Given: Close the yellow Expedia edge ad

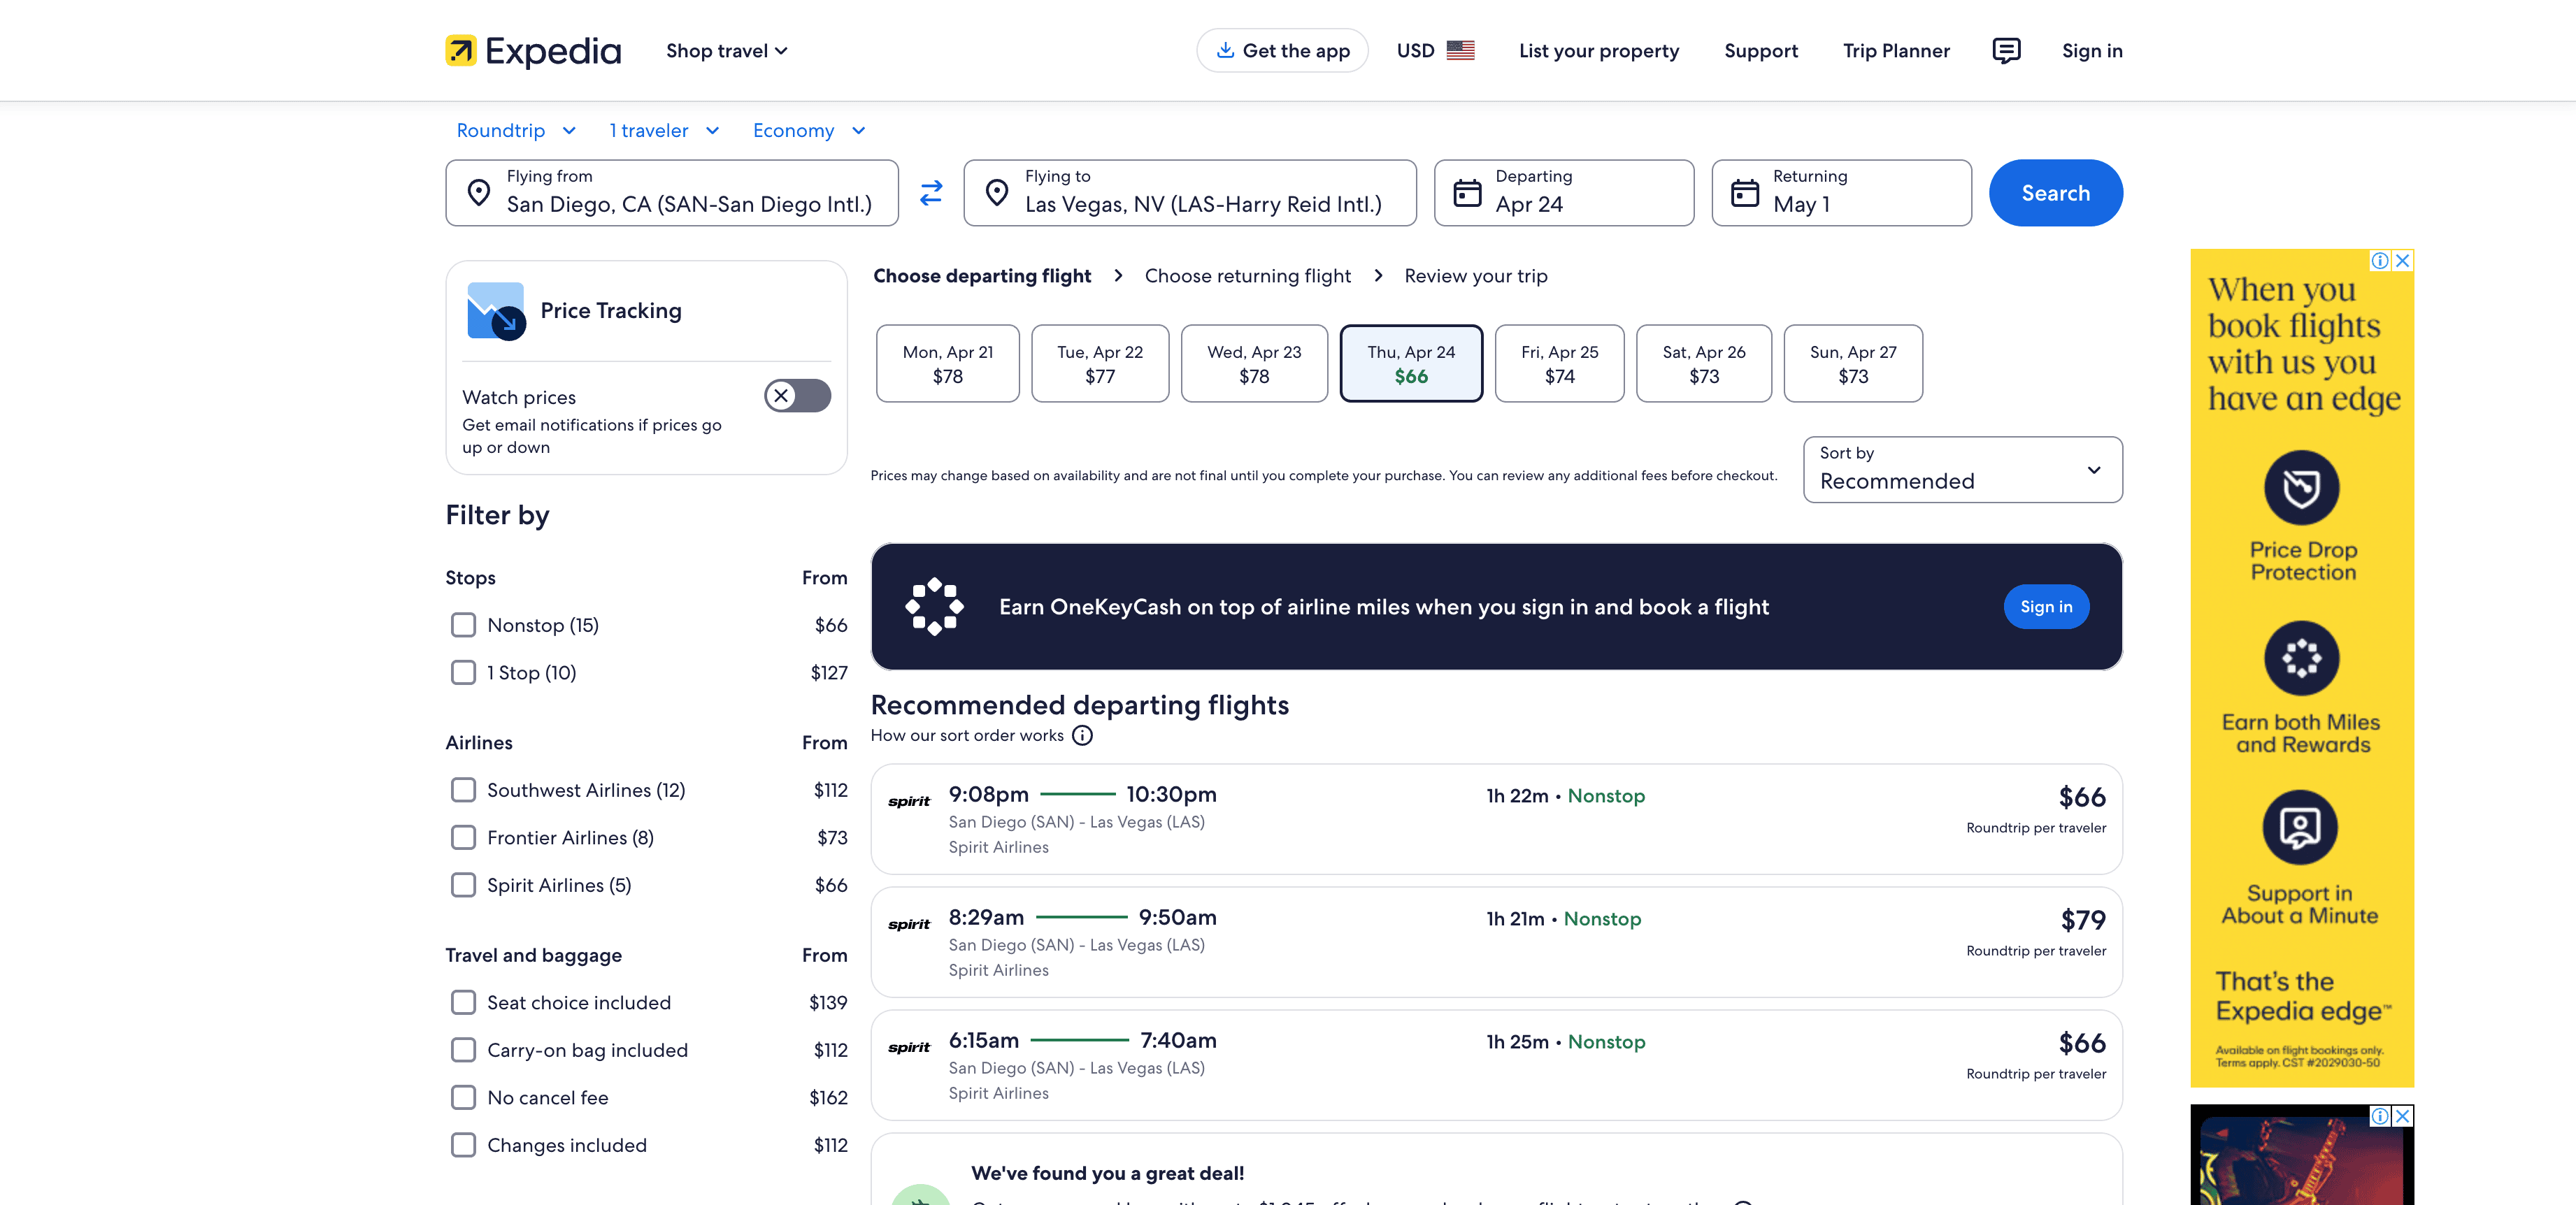Looking at the screenshot, I should pyautogui.click(x=2402, y=261).
